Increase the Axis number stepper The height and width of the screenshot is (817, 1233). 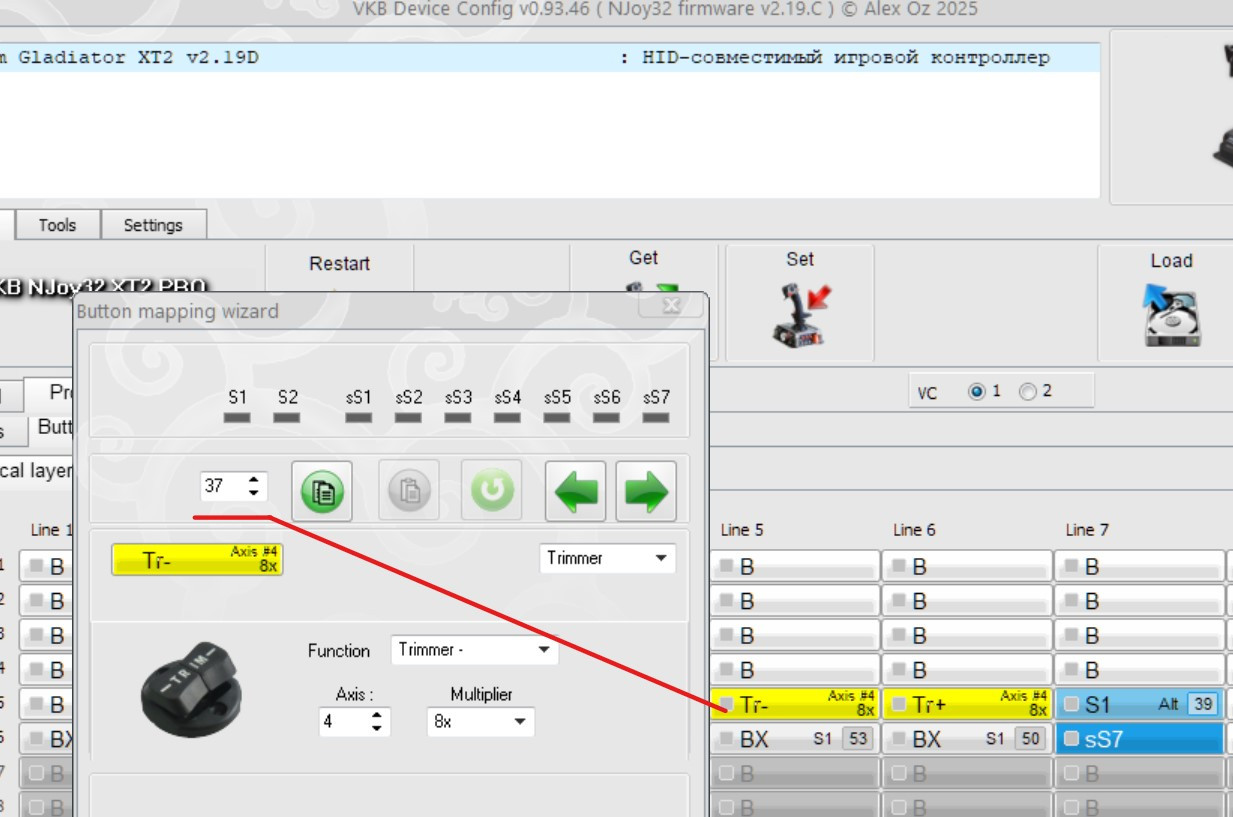(376, 715)
